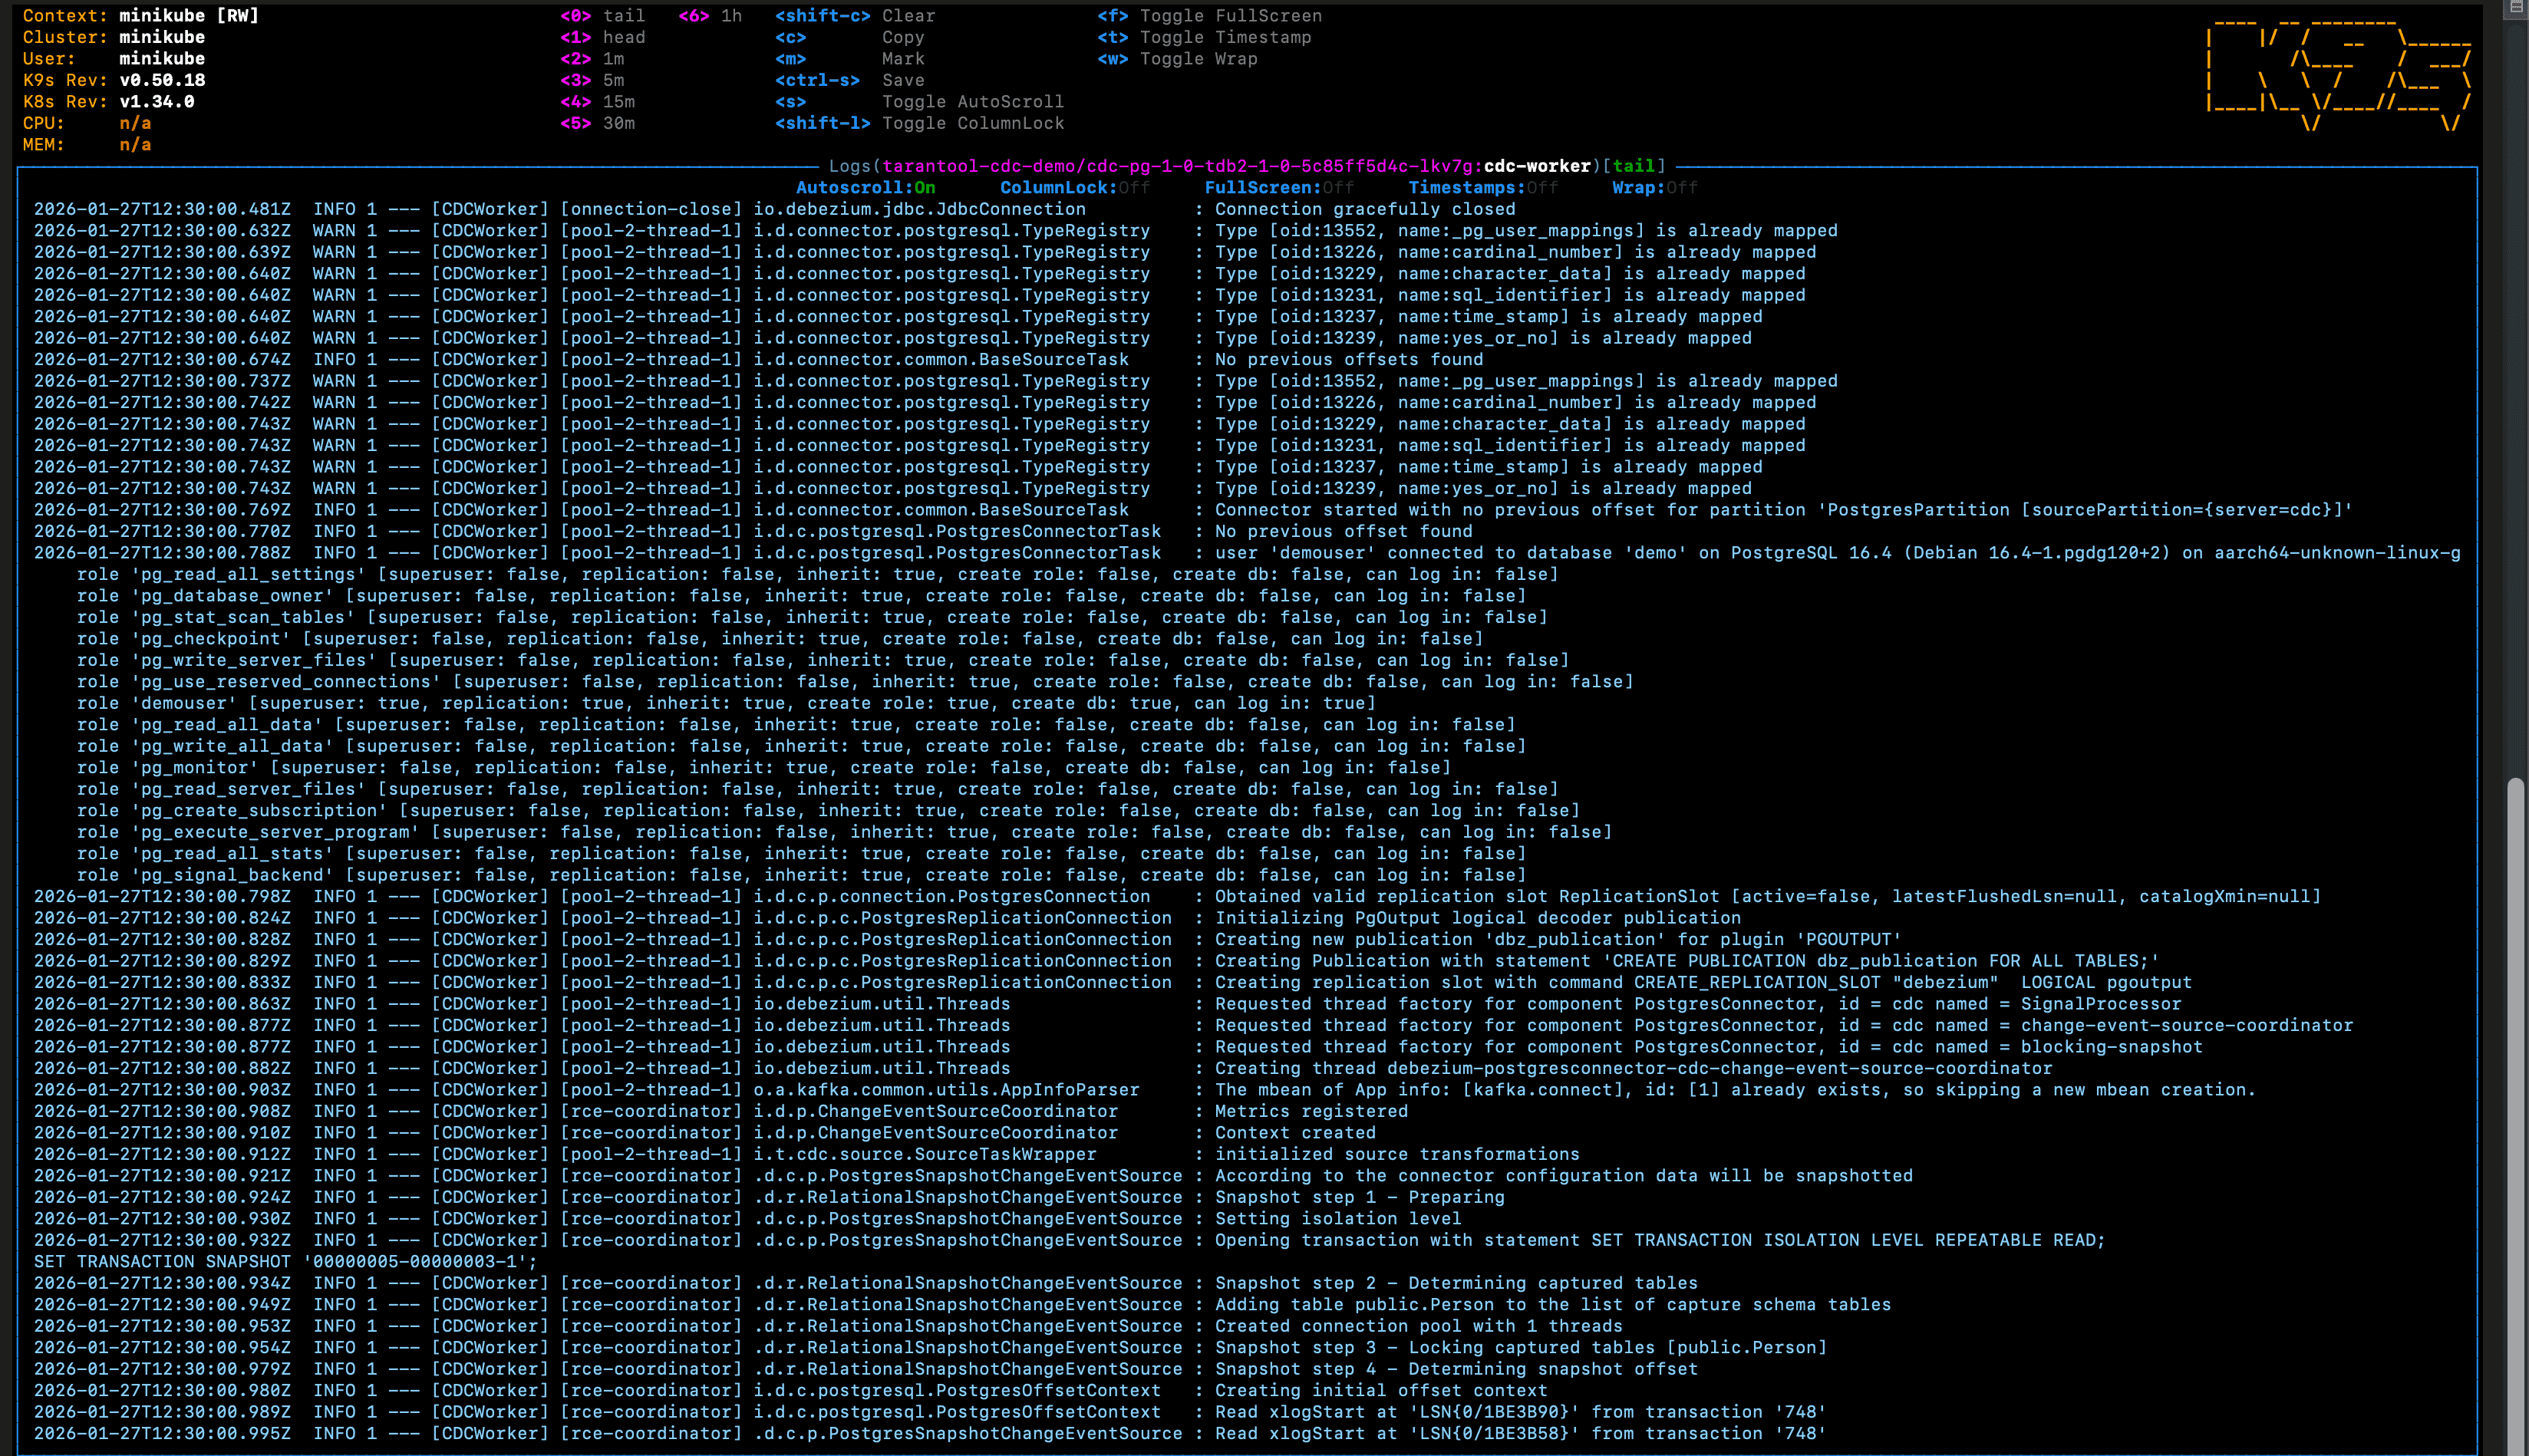Click the FullScreen:Off indicator
2529x1456 pixels.
(1279, 188)
